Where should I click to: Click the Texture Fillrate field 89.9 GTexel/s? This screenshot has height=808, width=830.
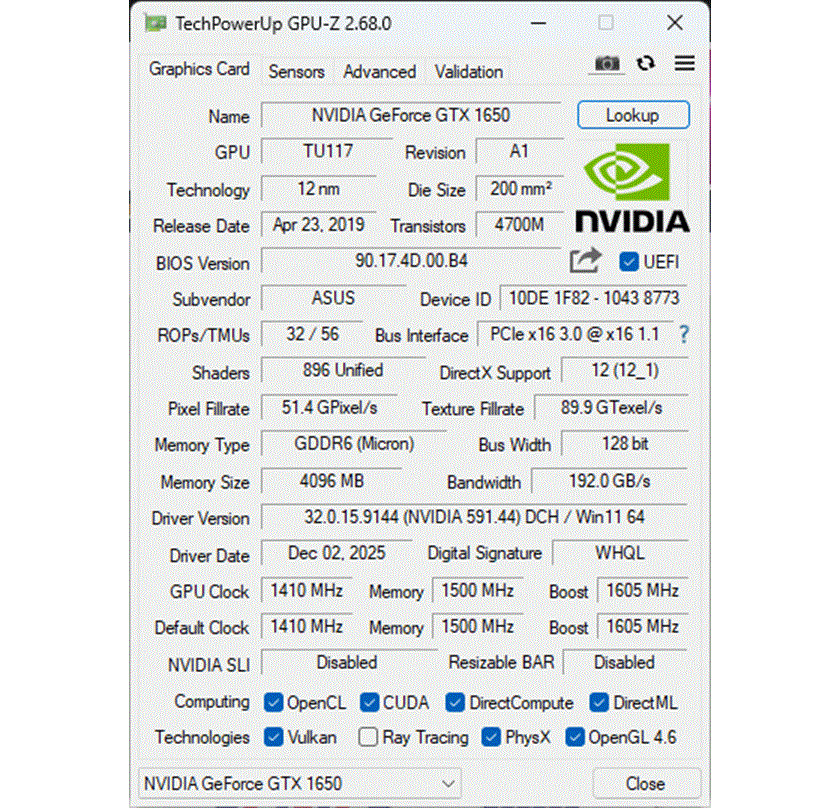pos(611,407)
